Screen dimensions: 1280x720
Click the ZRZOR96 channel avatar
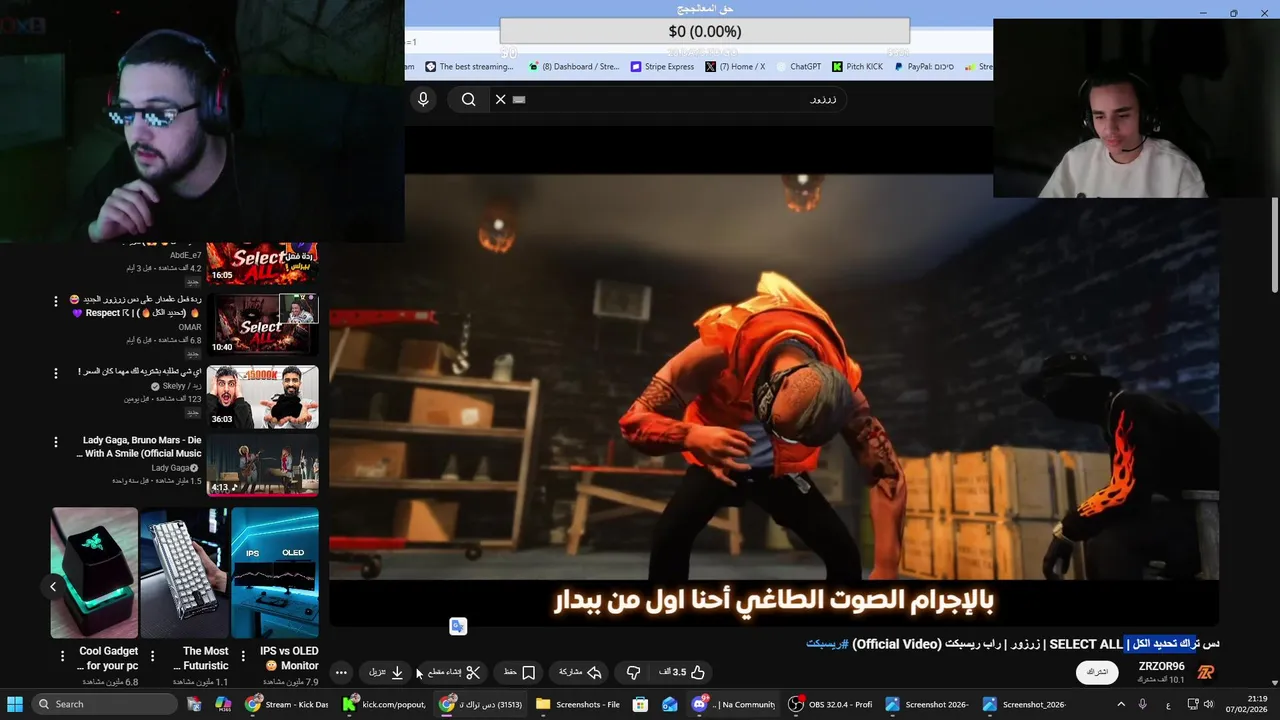(1205, 672)
